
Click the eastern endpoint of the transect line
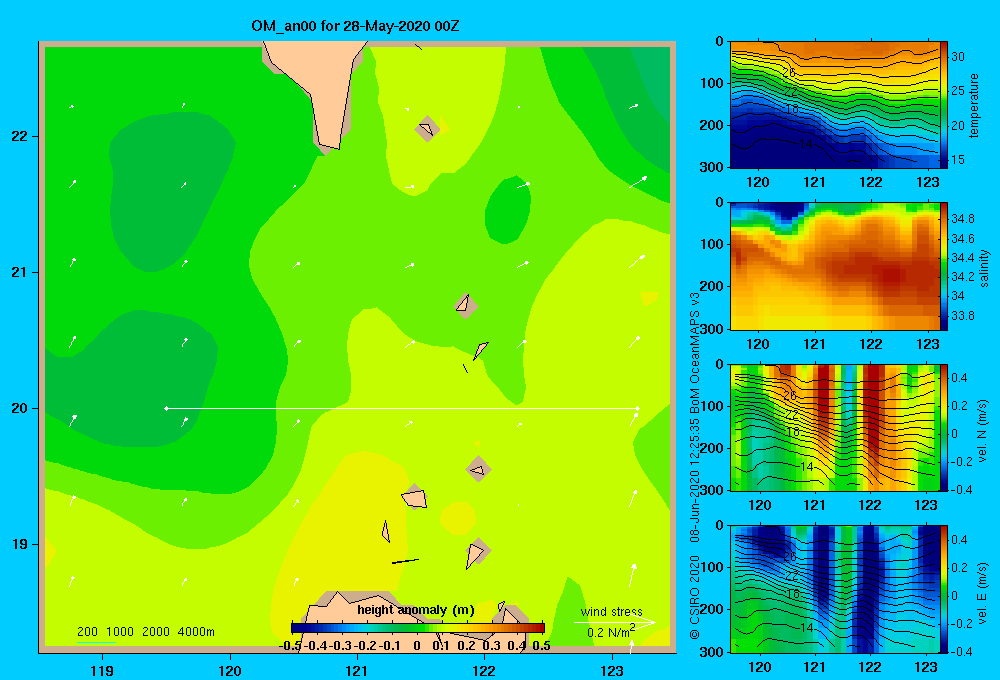pyautogui.click(x=638, y=408)
